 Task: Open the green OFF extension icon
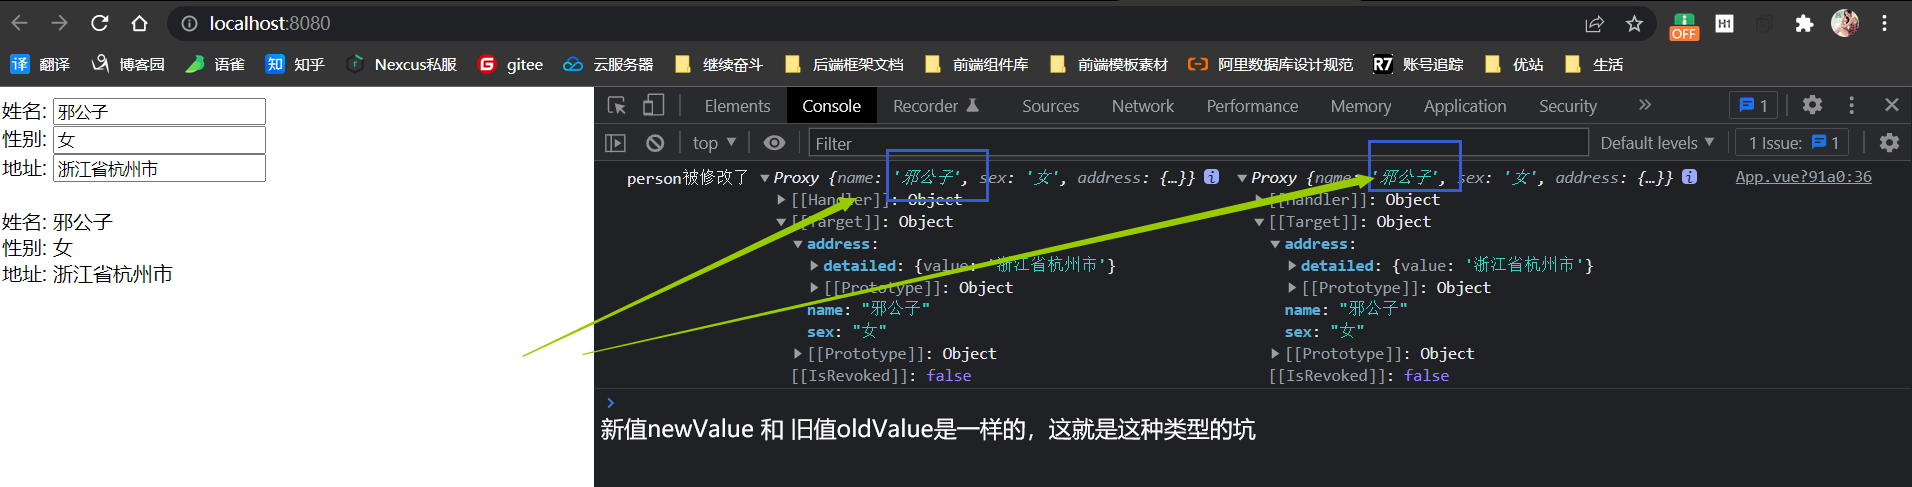pos(1684,25)
